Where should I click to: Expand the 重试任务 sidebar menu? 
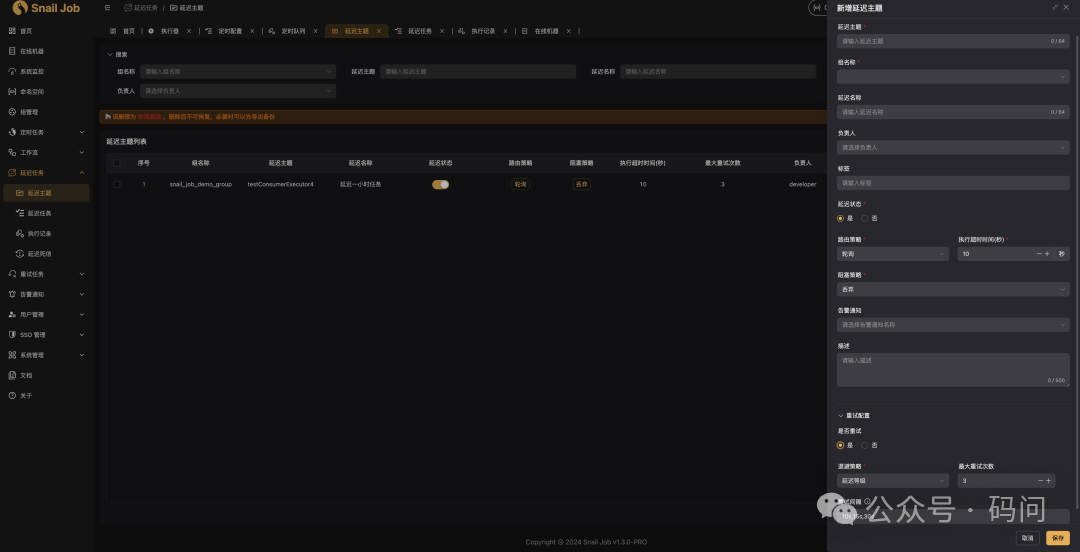[46, 274]
